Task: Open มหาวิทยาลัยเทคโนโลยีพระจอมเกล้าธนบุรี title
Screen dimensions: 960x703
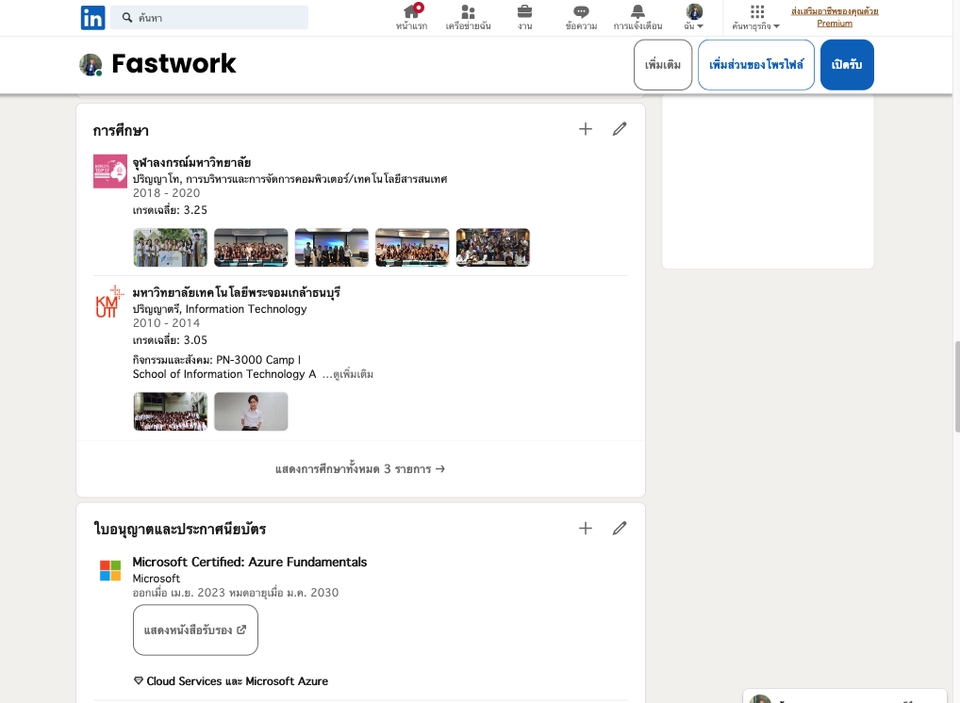Action: [x=236, y=293]
